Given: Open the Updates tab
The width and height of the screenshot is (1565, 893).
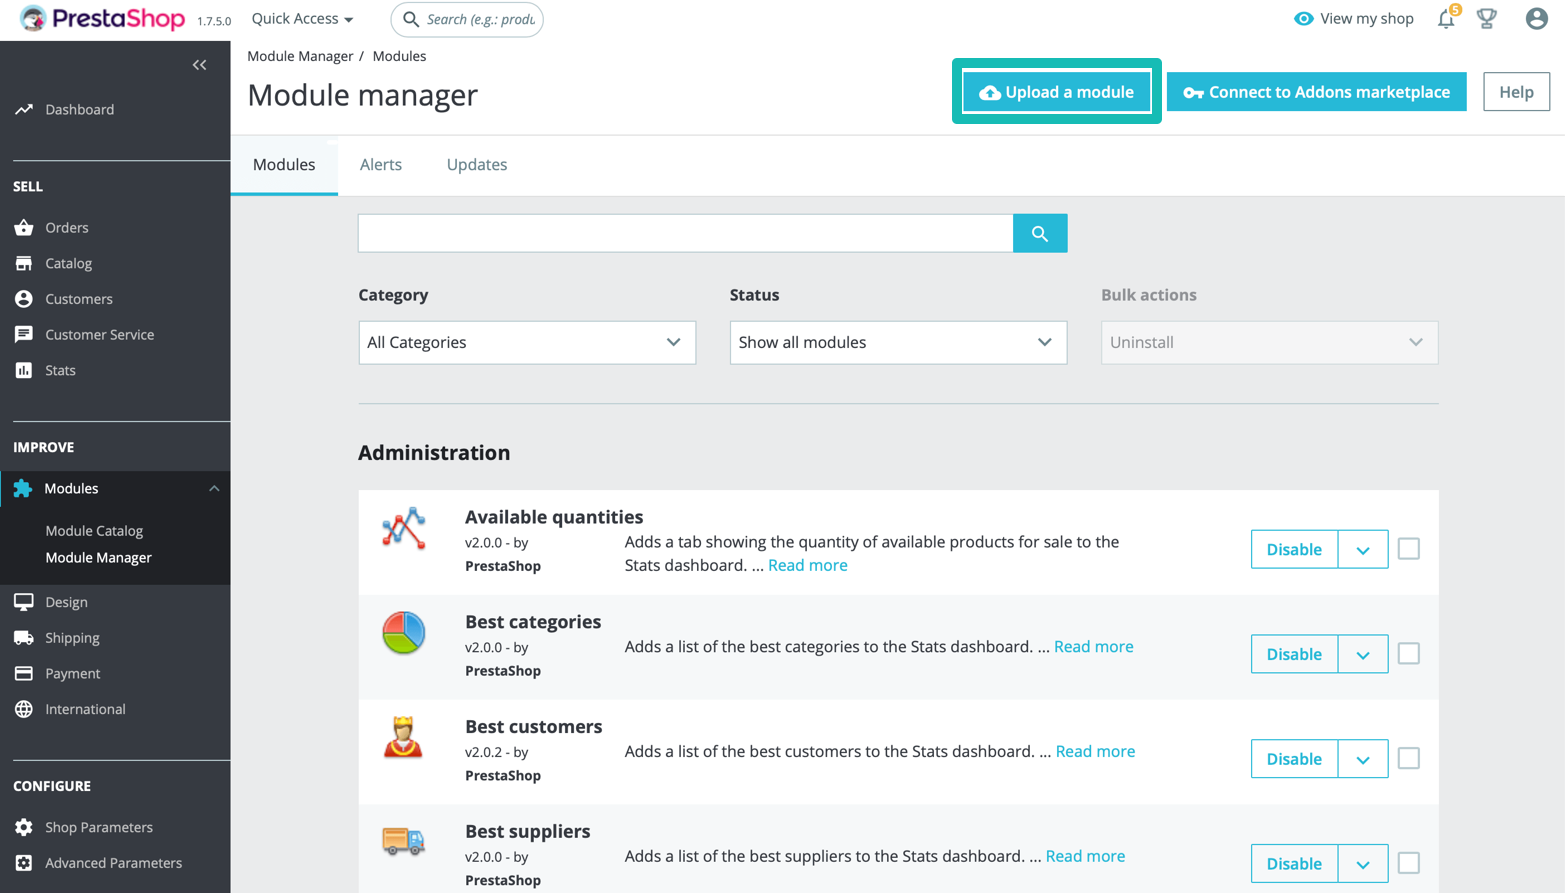Looking at the screenshot, I should coord(477,164).
